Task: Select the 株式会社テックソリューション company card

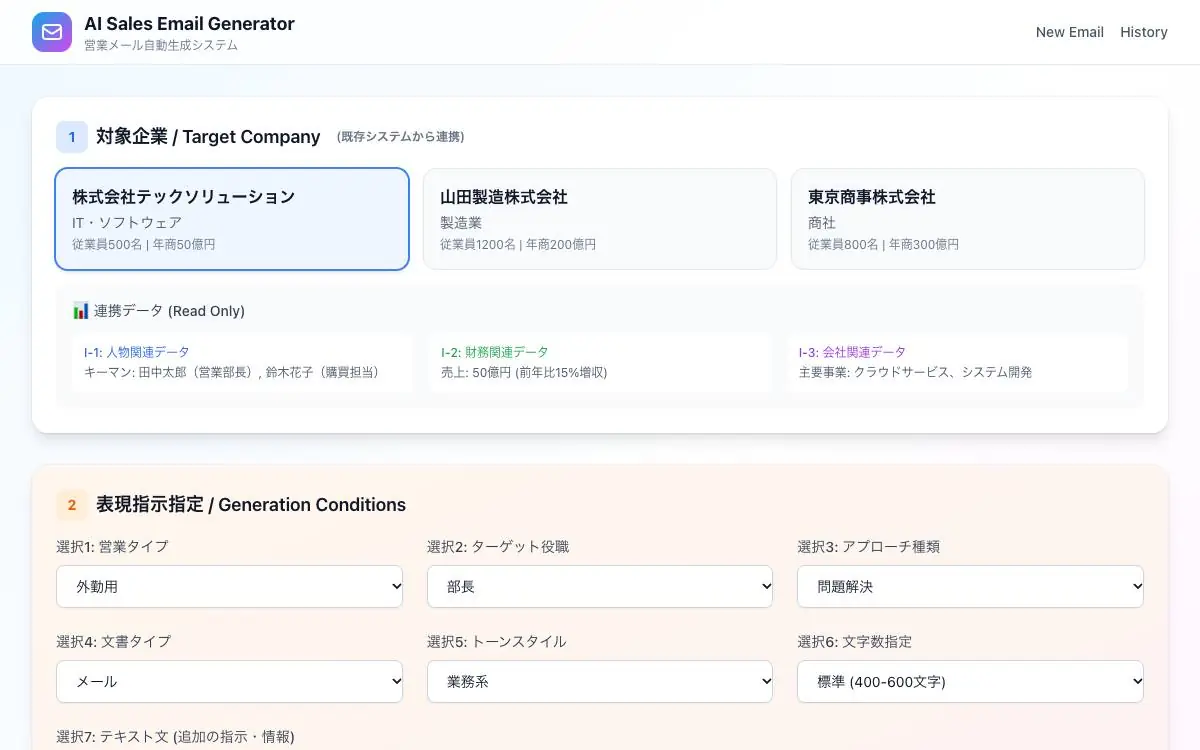Action: tap(232, 219)
